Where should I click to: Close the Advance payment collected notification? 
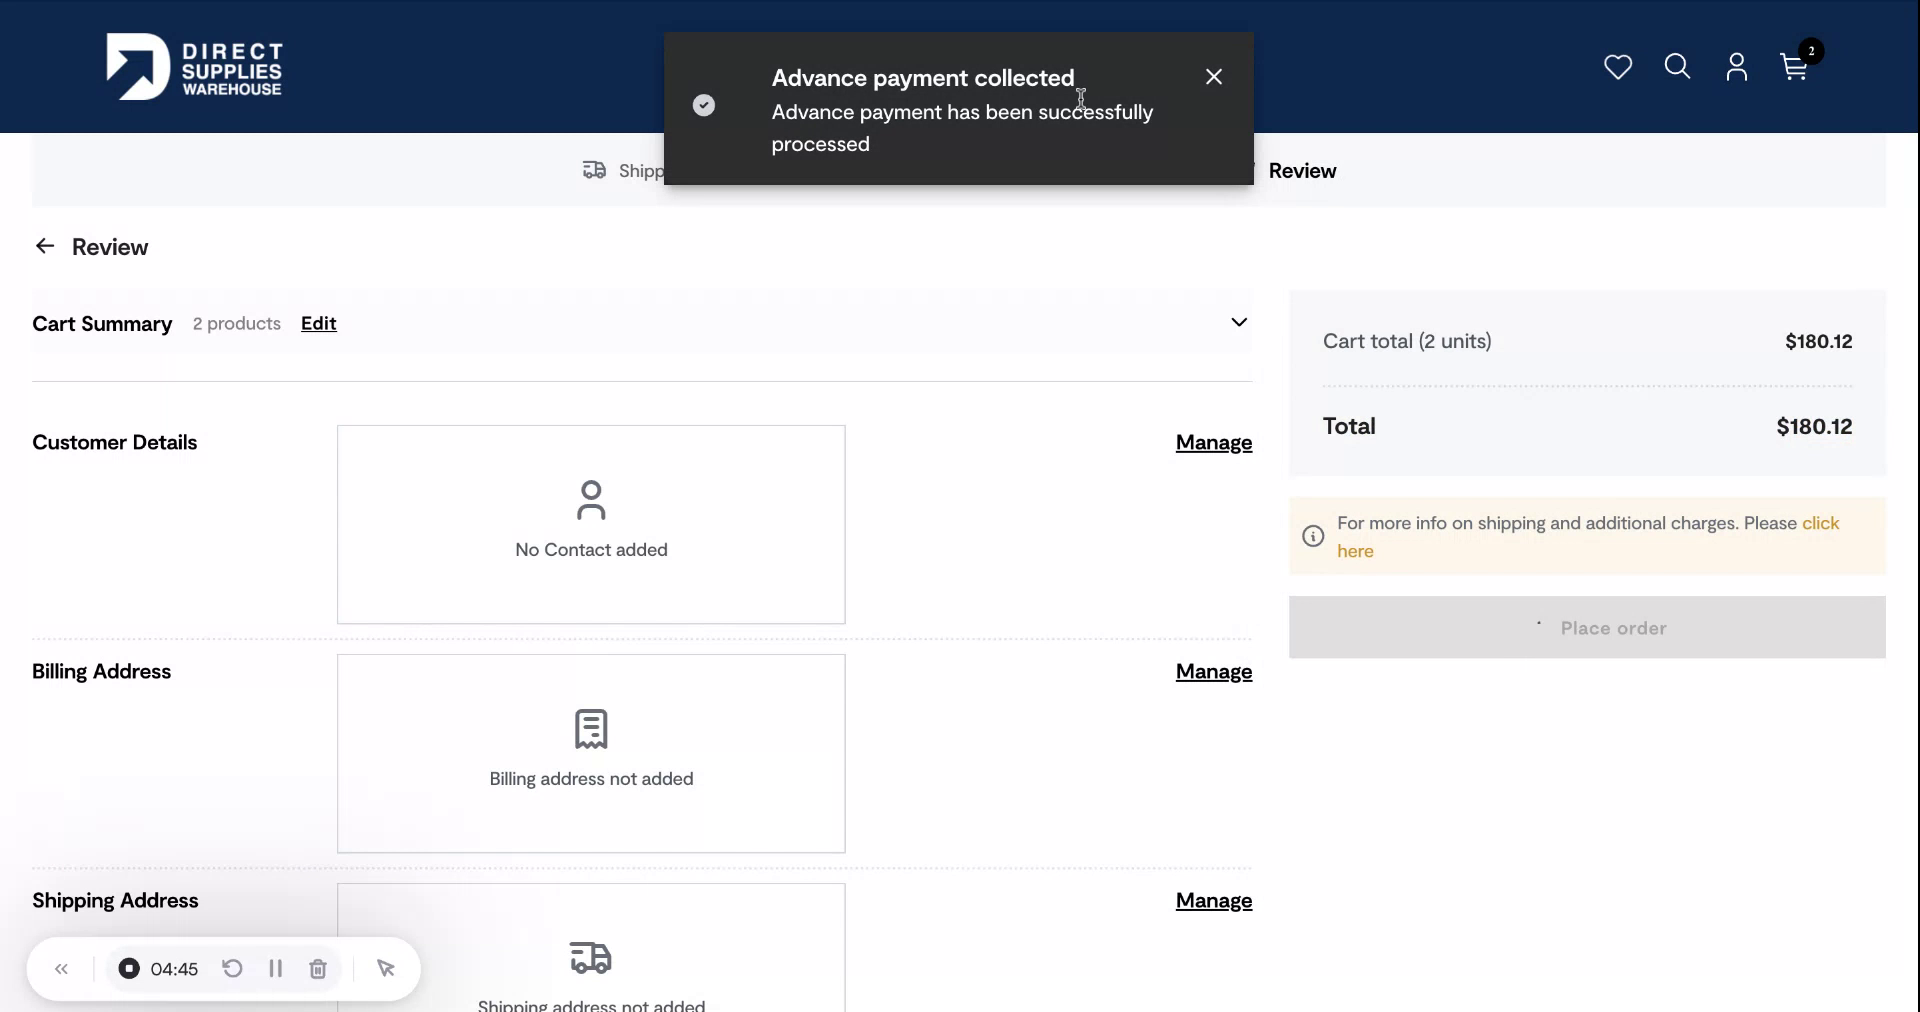(1214, 76)
